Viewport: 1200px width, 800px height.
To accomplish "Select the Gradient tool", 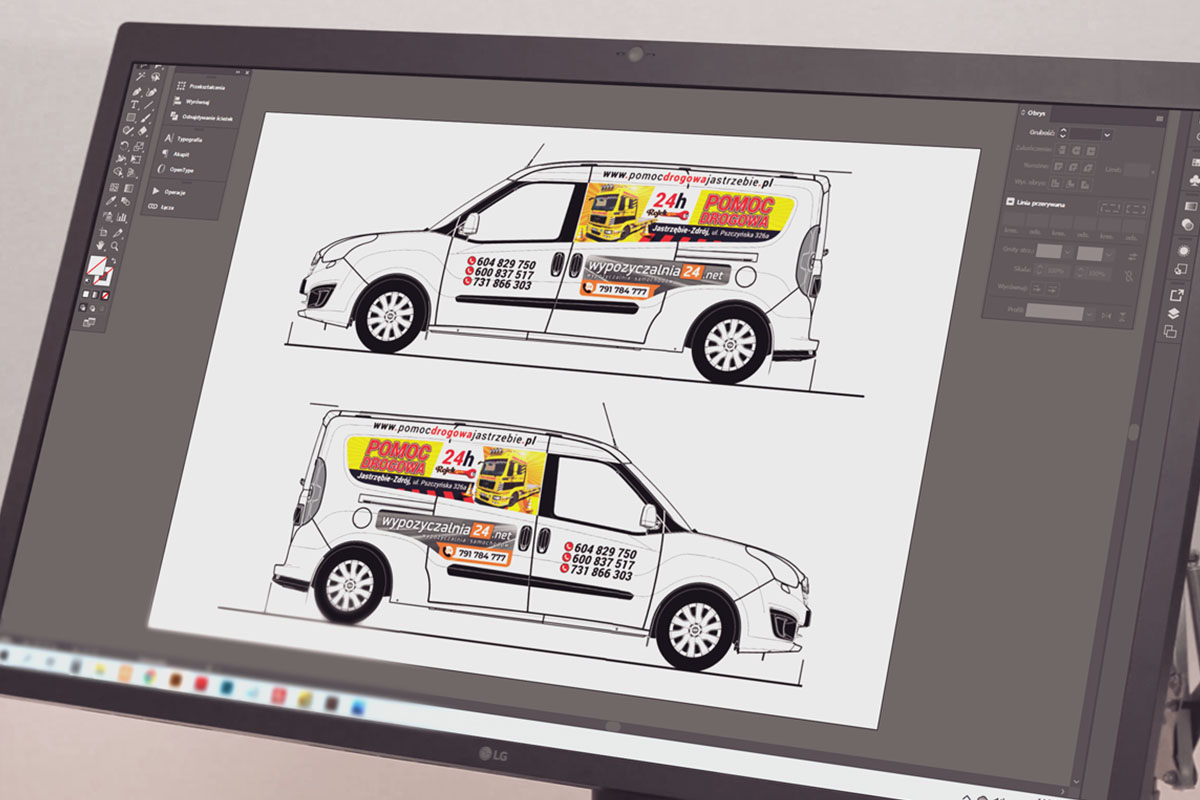I will (x=129, y=188).
